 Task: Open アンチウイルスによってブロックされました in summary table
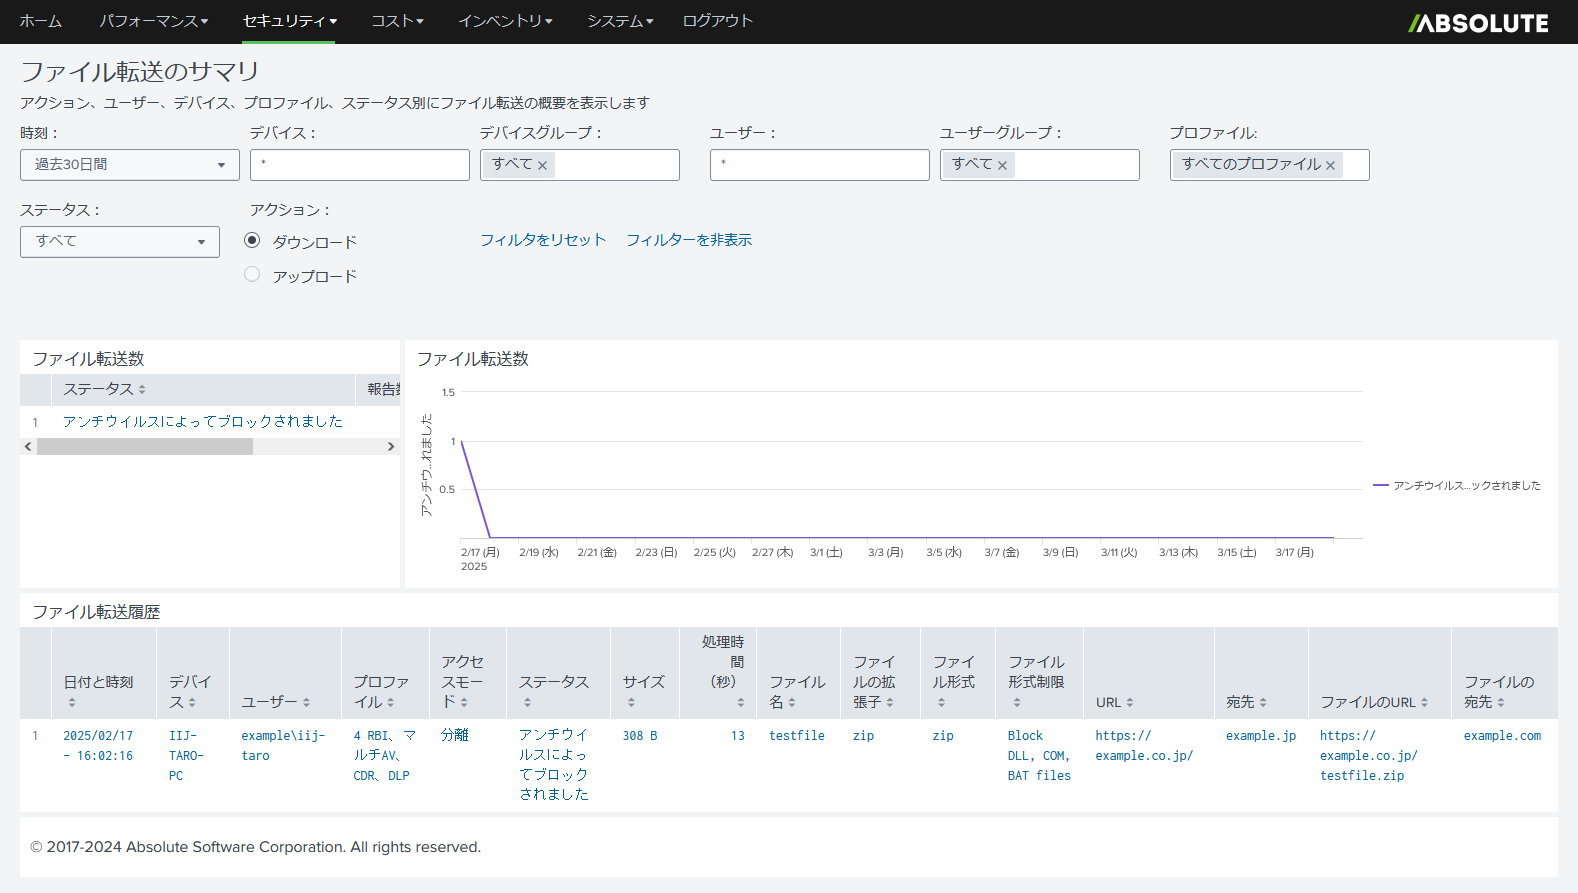click(x=203, y=422)
